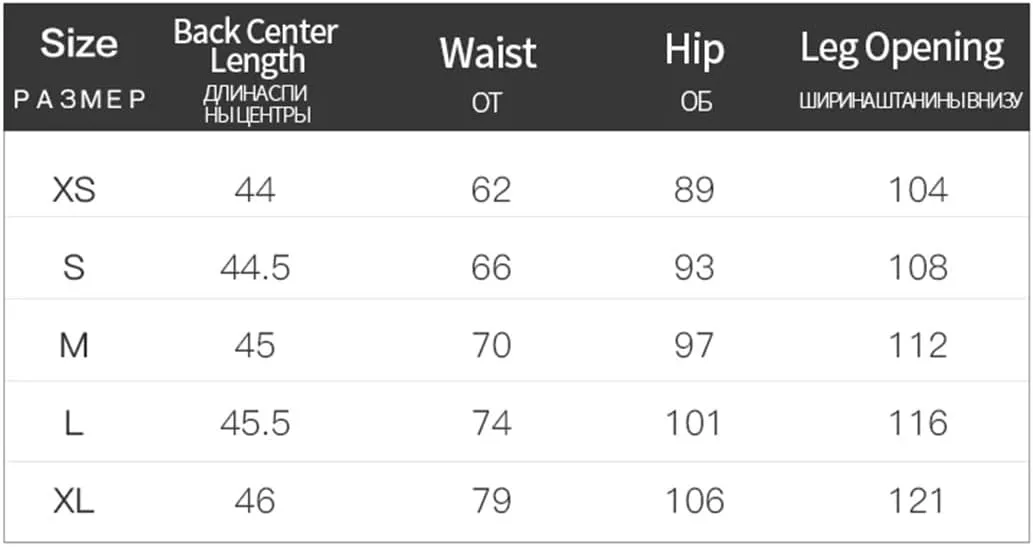Select back length value 44.5
The height and width of the screenshot is (547, 1033).
[255, 268]
